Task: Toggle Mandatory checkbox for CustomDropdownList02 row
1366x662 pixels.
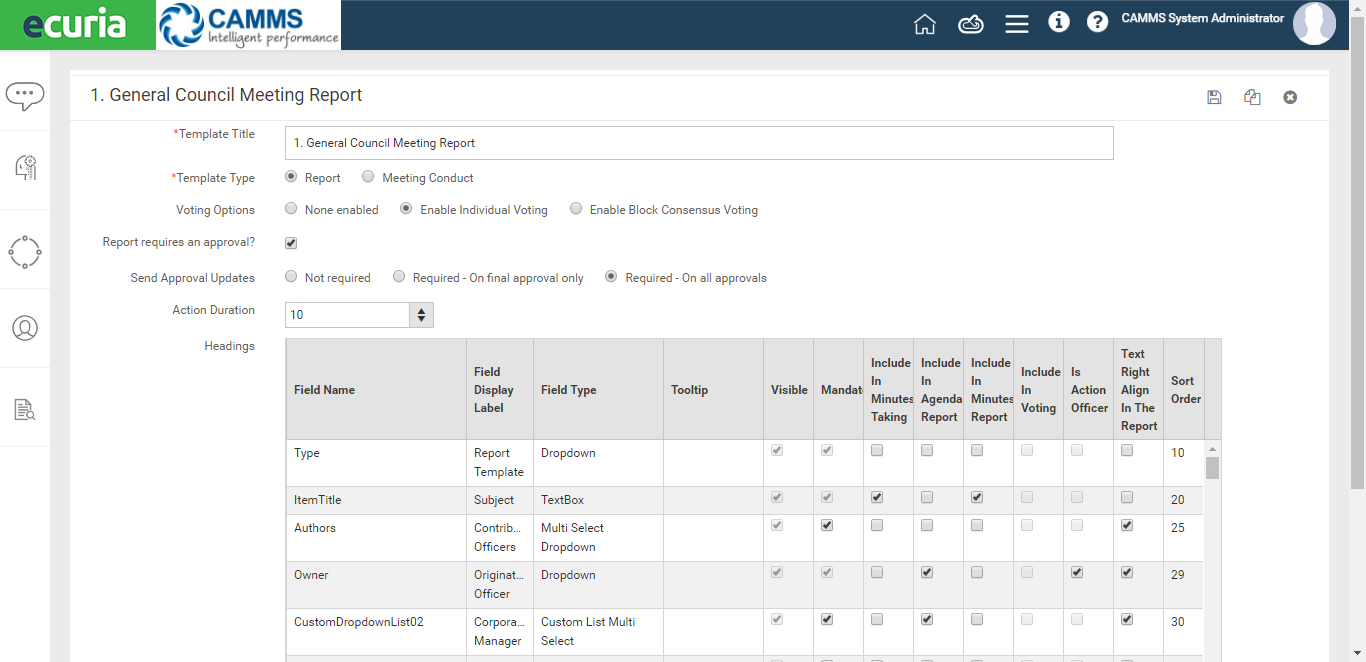Action: click(827, 619)
